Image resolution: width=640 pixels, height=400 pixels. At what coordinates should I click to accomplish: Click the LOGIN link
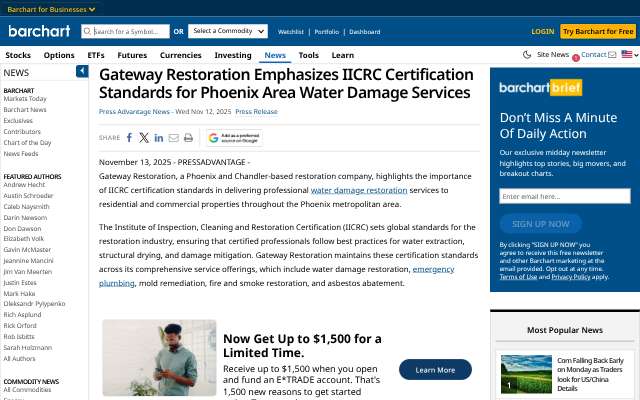coord(542,31)
